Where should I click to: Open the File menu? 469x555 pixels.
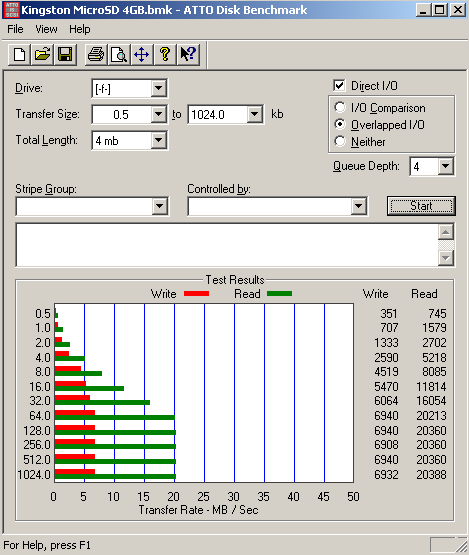point(15,29)
